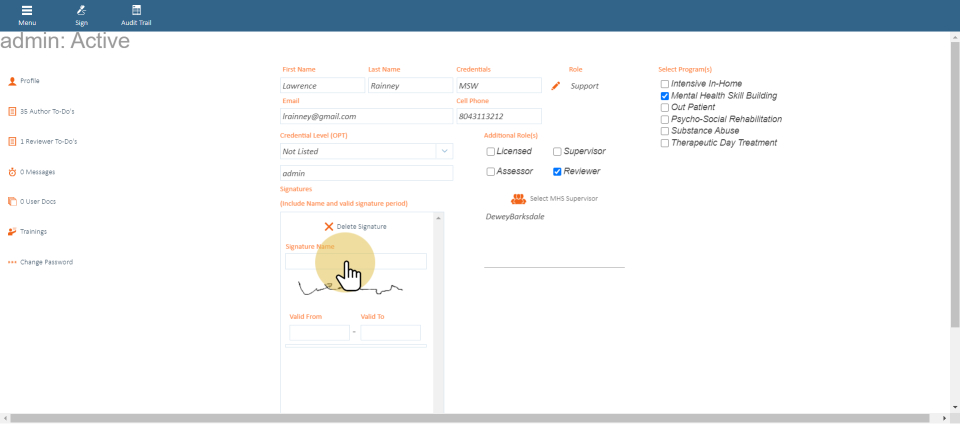Screen dimensions: 960x443
Task: Click the Delete Signature X icon
Action: tap(329, 227)
